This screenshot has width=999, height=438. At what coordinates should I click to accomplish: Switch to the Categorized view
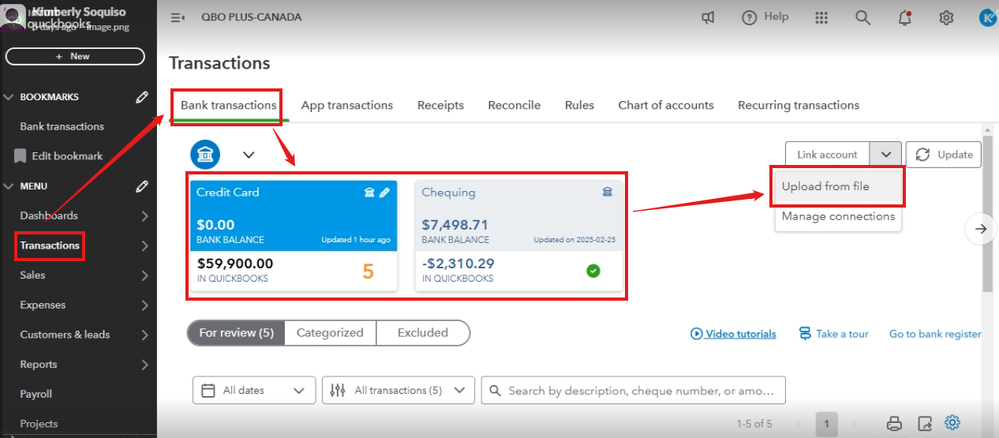tap(330, 333)
